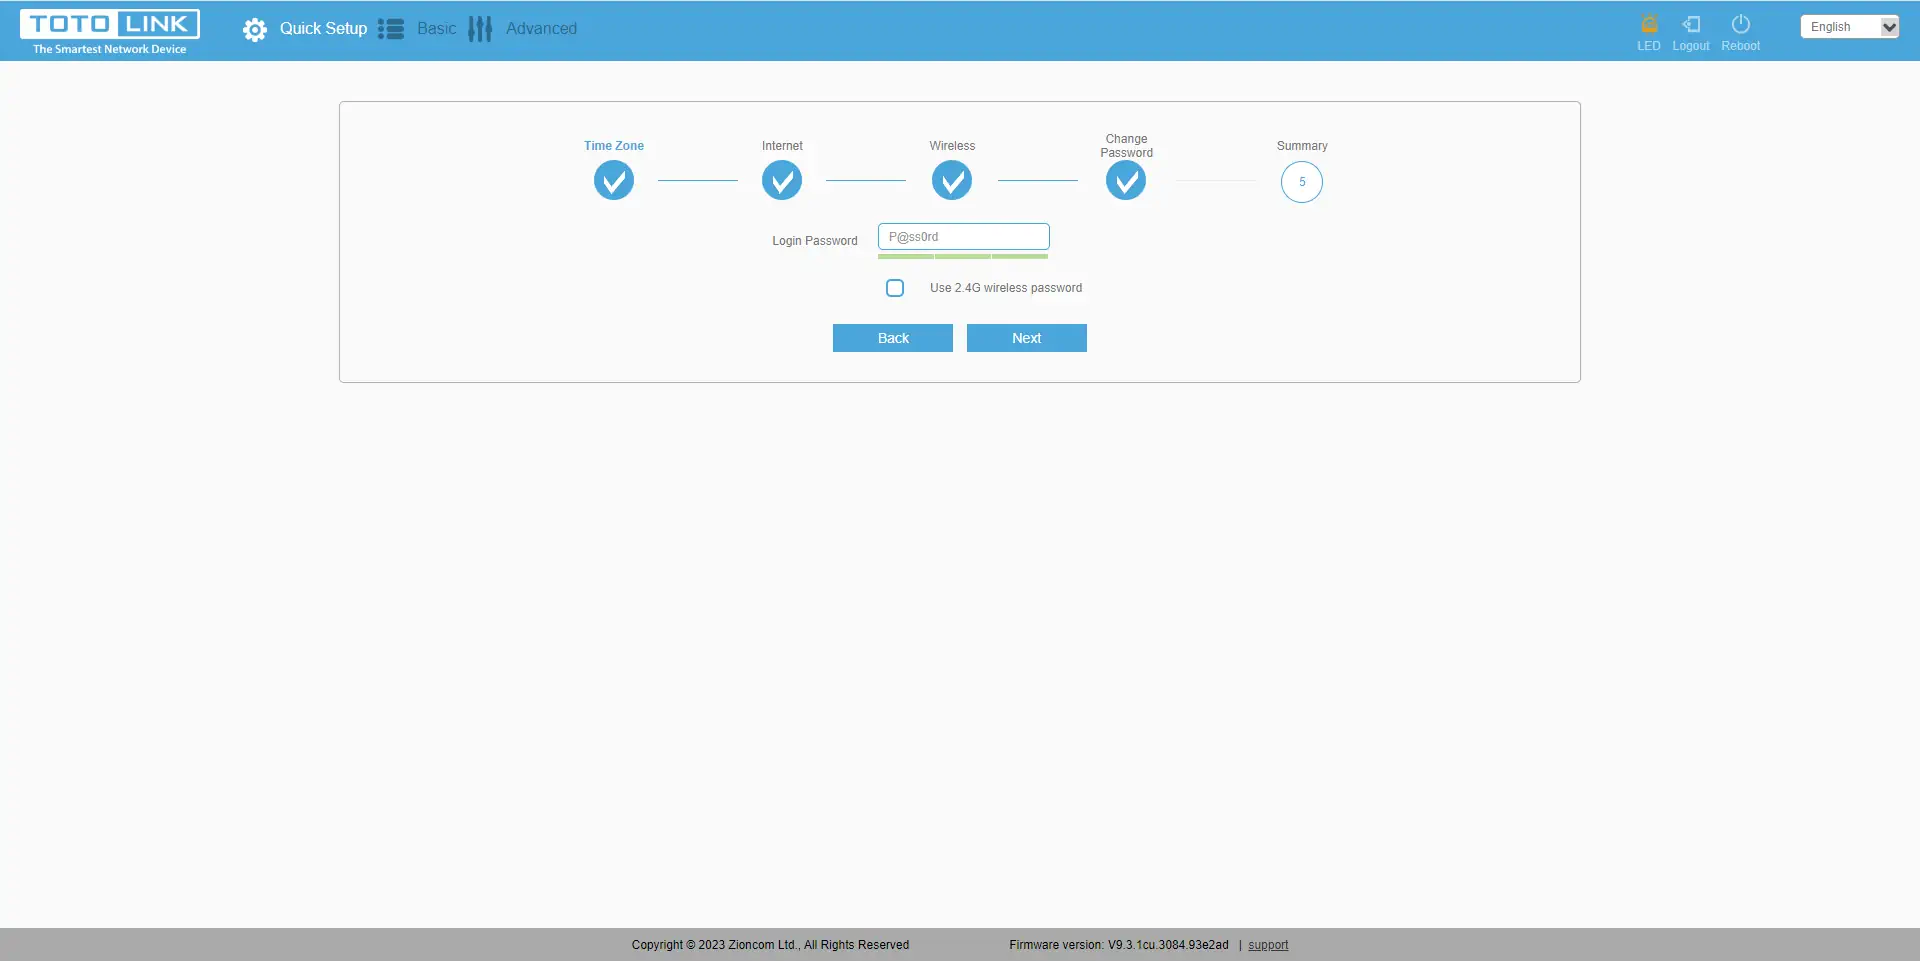Viewport: 1920px width, 961px height.
Task: Click the password strength indicator bar
Action: click(963, 257)
